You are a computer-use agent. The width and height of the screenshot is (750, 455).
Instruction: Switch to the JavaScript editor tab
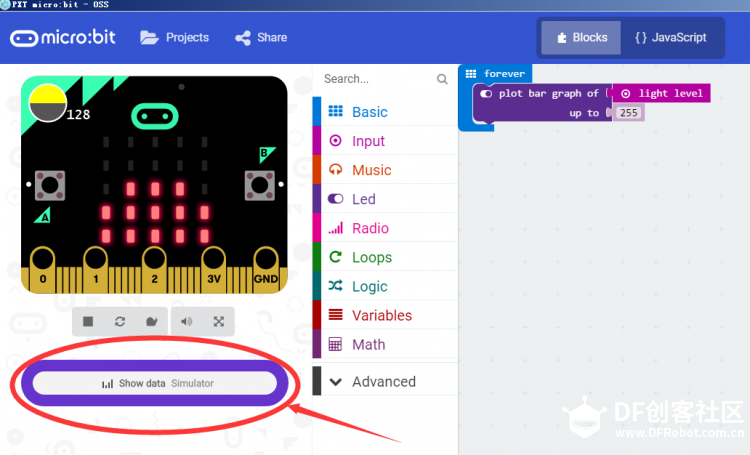tap(671, 38)
